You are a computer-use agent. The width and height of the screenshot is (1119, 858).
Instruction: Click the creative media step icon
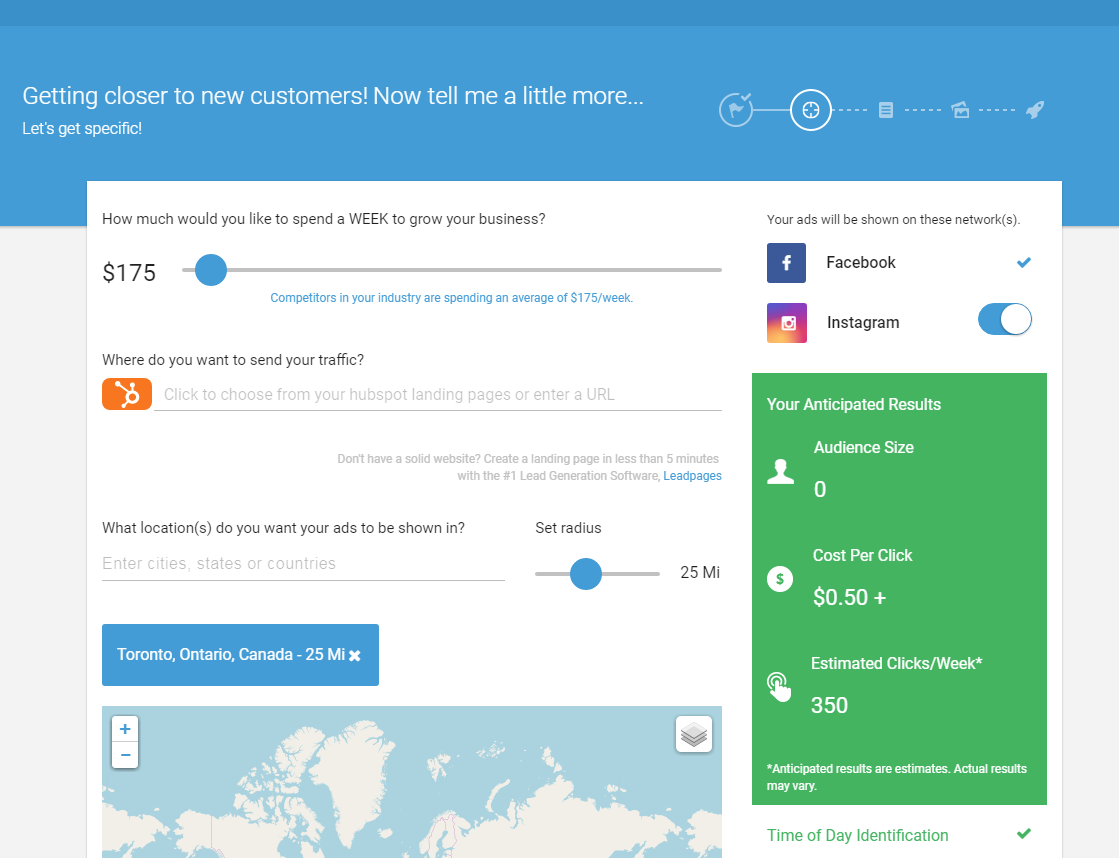click(960, 110)
